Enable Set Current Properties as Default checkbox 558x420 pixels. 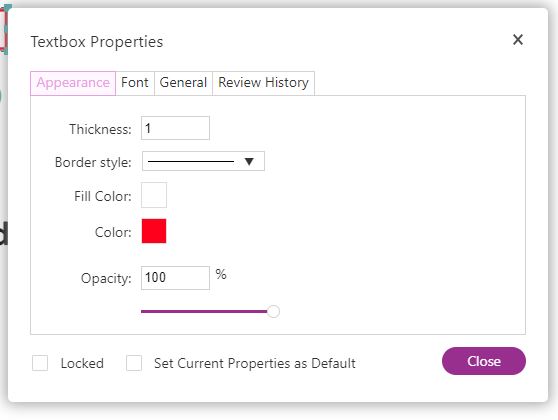134,363
